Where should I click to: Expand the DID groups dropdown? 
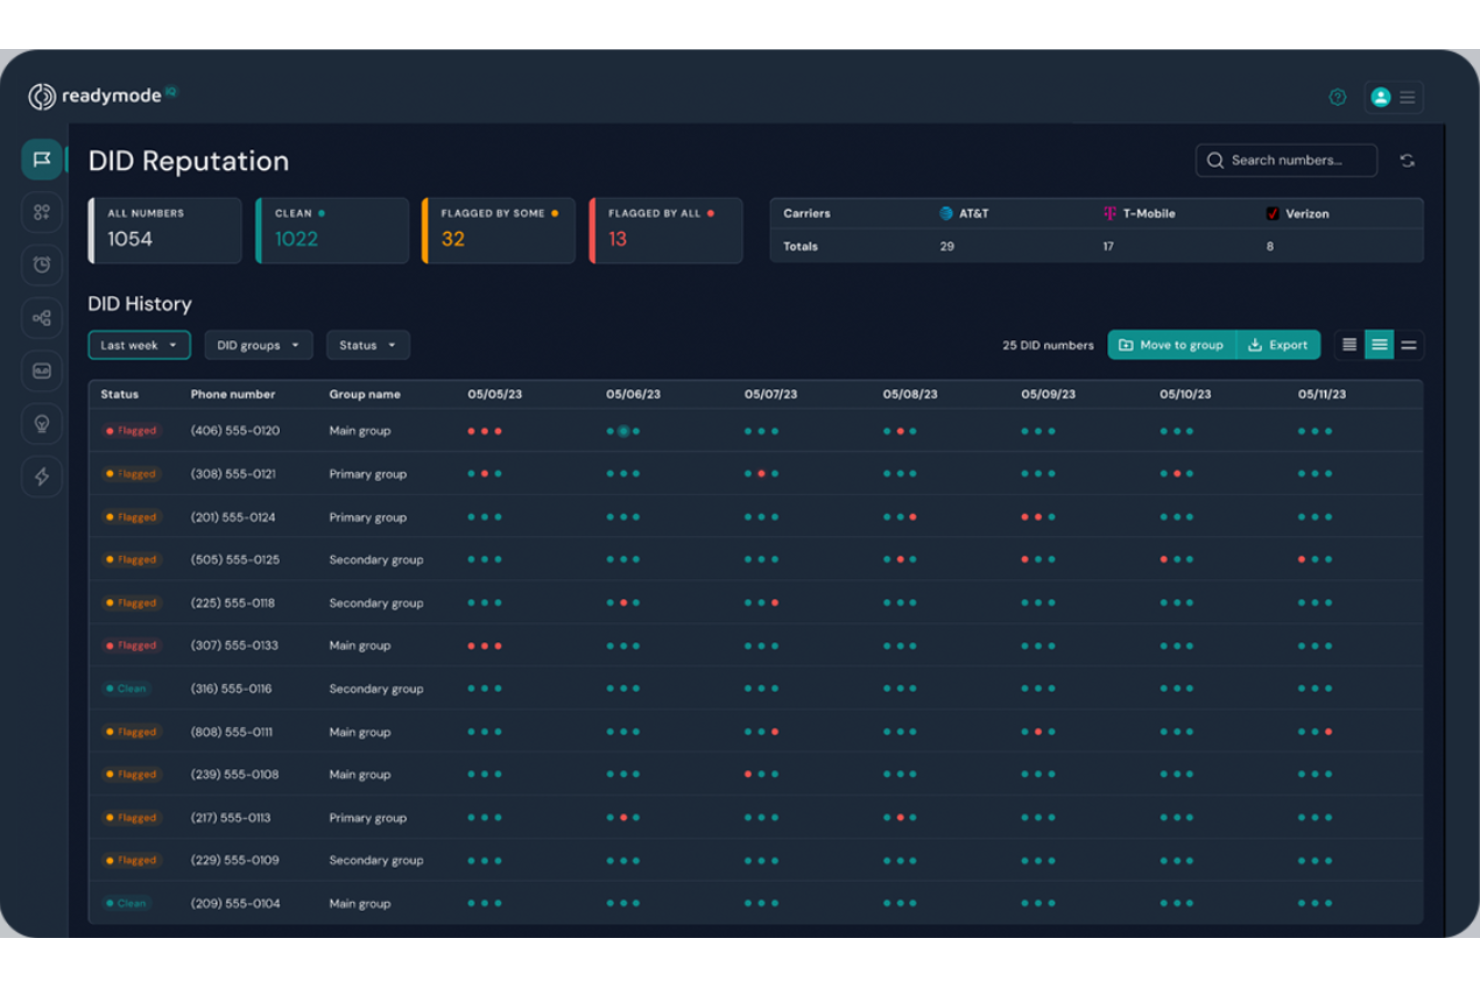pyautogui.click(x=257, y=345)
